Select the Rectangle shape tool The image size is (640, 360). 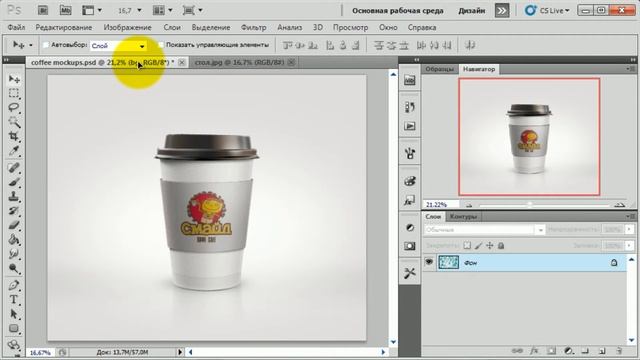[x=14, y=328]
